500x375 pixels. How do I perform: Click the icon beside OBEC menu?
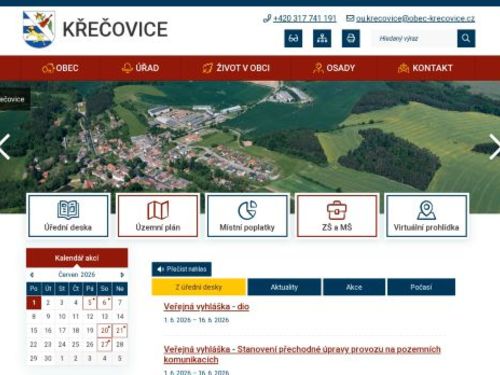[x=48, y=68]
